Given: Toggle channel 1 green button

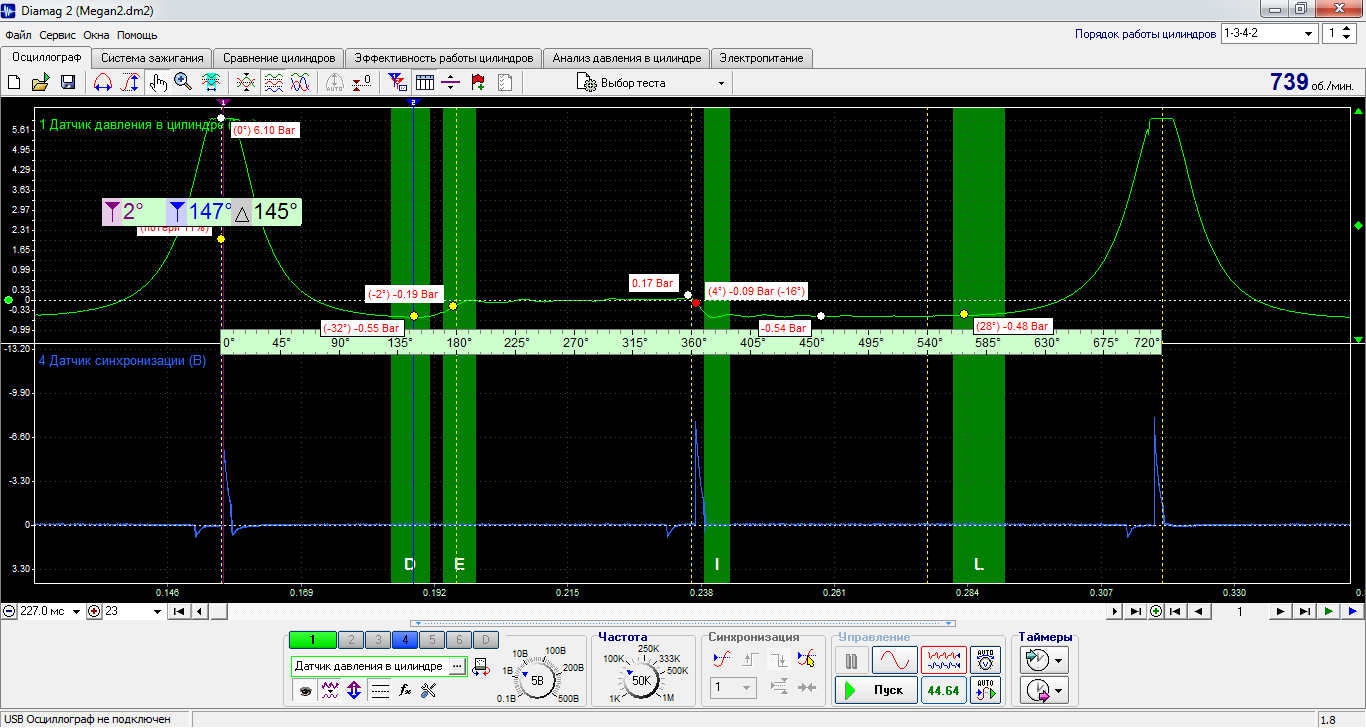Looking at the screenshot, I should [x=312, y=640].
